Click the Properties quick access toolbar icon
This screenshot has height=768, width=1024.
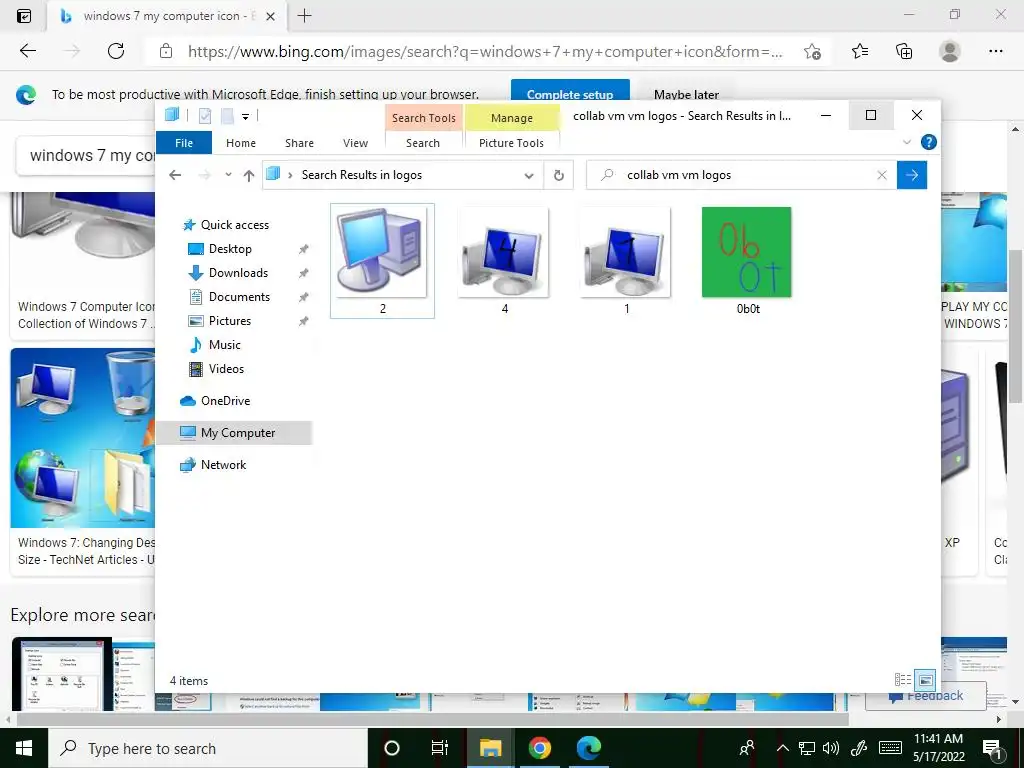point(204,116)
